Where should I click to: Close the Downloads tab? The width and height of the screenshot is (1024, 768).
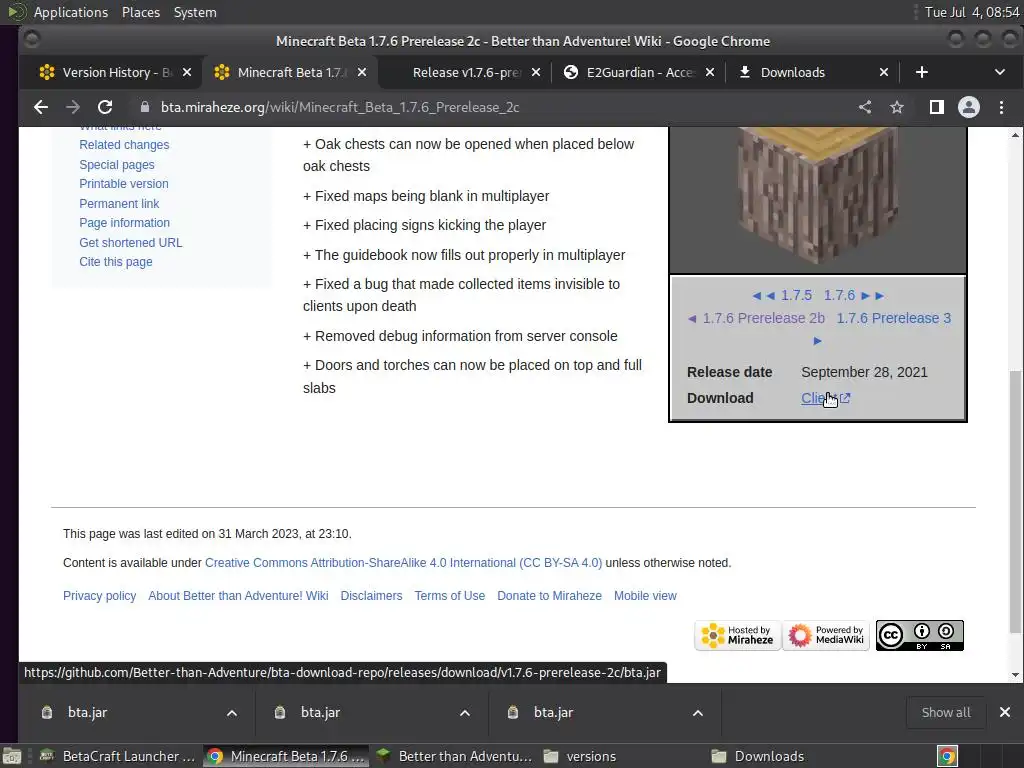click(884, 72)
